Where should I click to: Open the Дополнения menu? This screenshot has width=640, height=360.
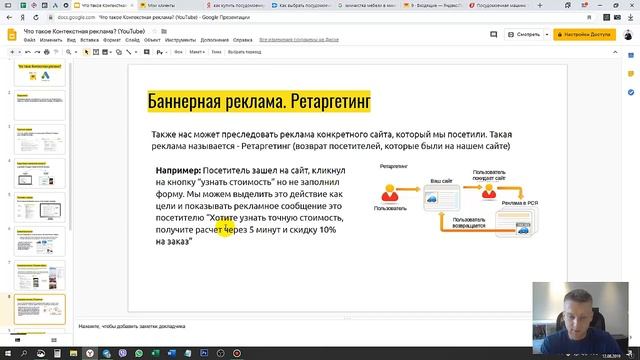pos(215,40)
